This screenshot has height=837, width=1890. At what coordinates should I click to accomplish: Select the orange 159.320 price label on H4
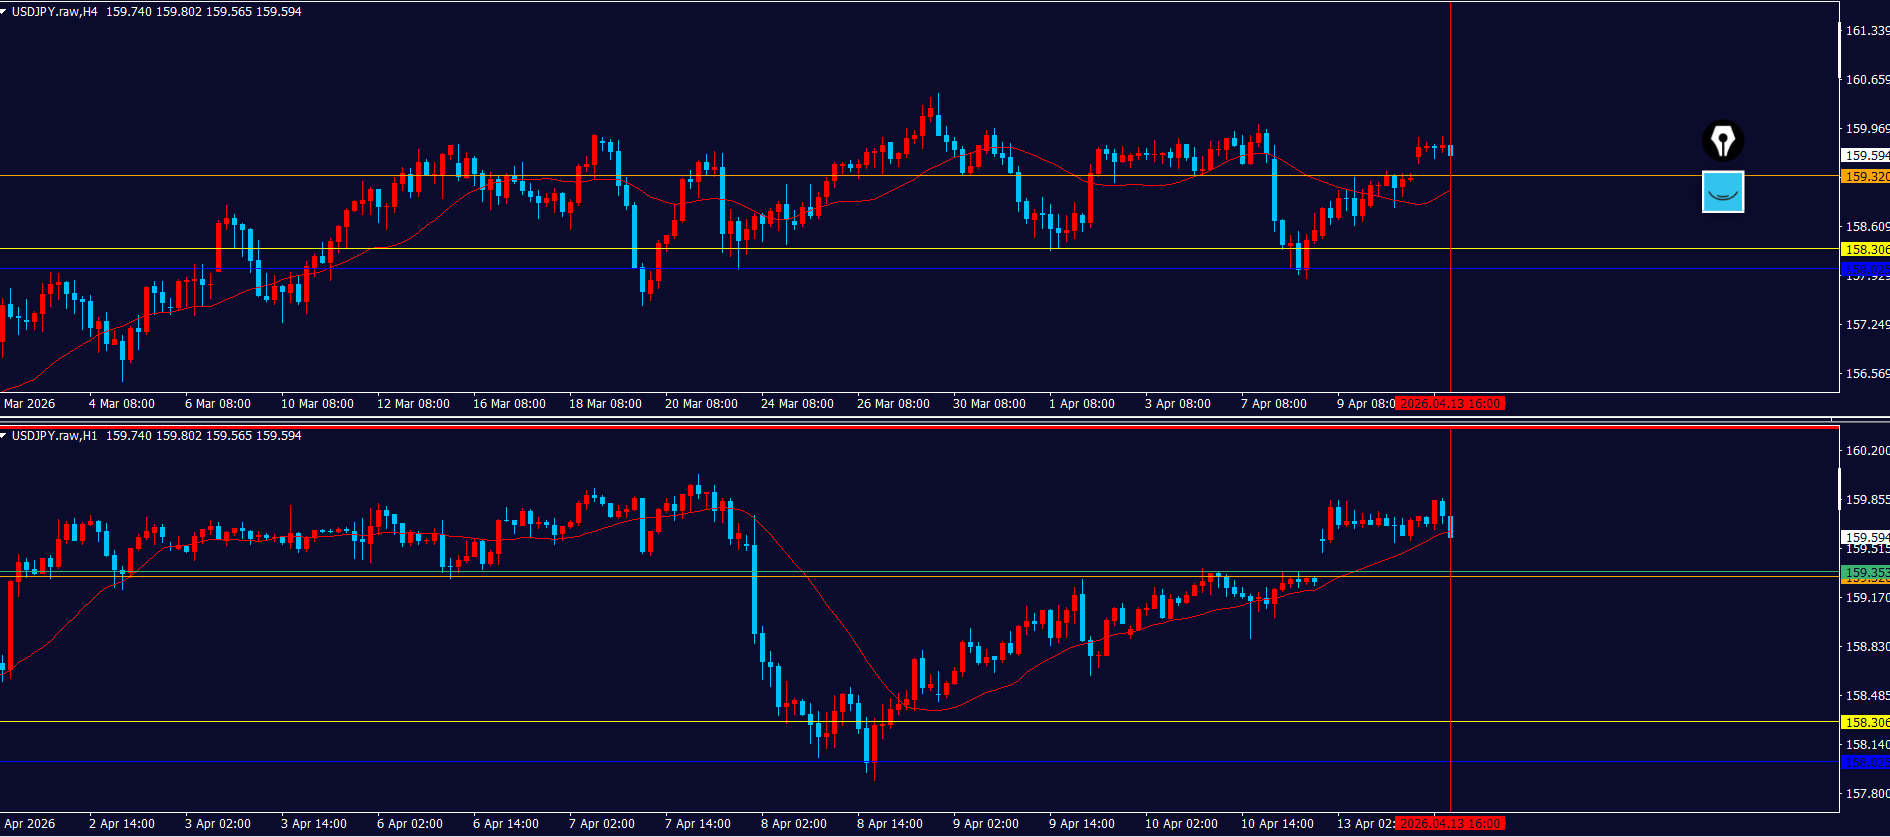pyautogui.click(x=1865, y=177)
